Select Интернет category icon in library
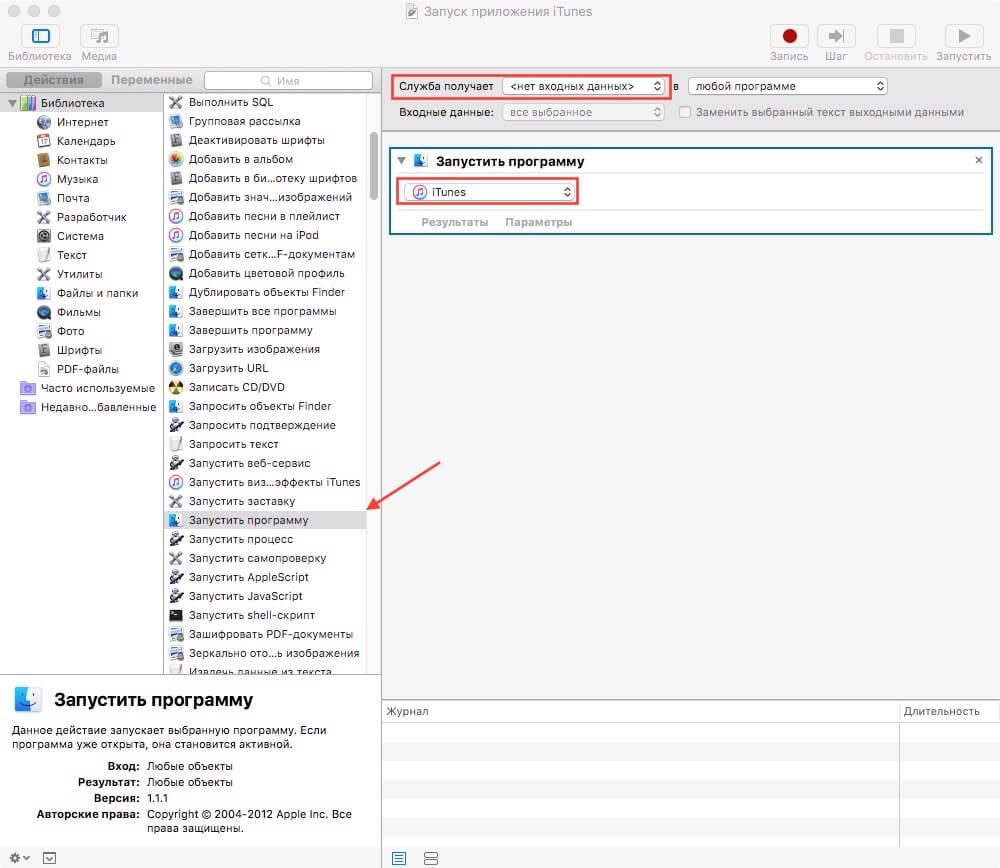Screen dimensions: 1000x868 (43, 122)
